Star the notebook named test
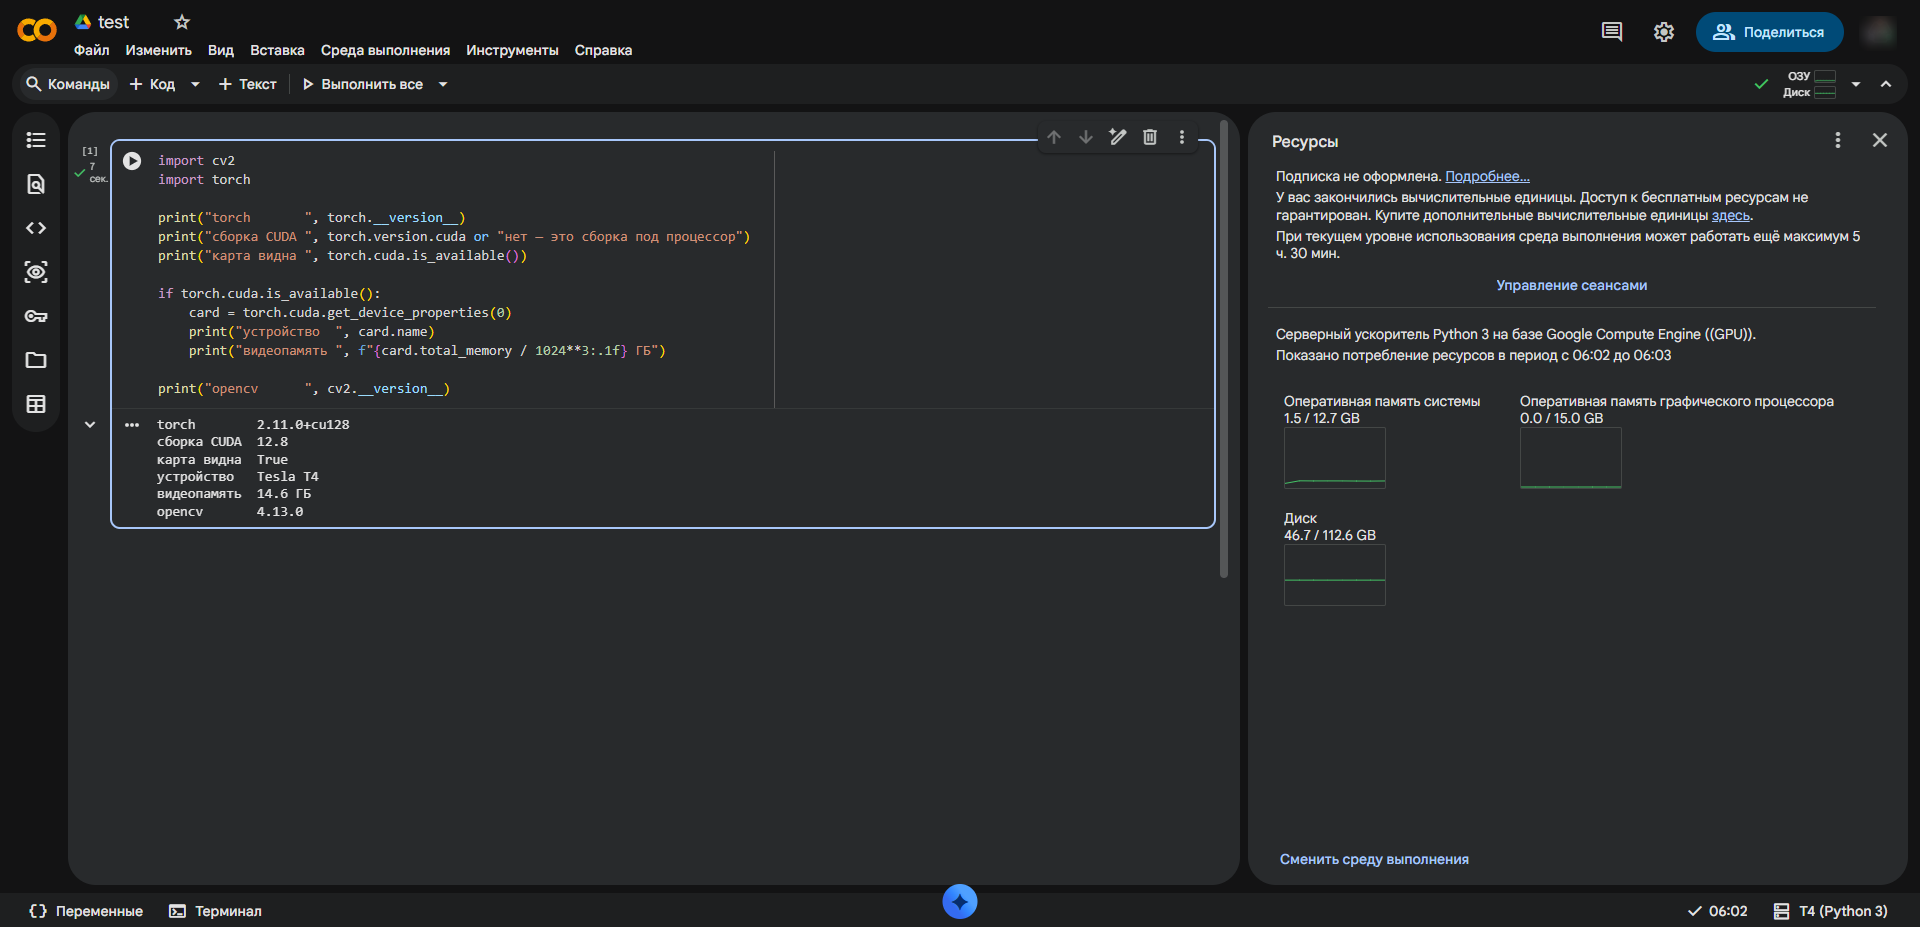The width and height of the screenshot is (1920, 927). point(182,22)
